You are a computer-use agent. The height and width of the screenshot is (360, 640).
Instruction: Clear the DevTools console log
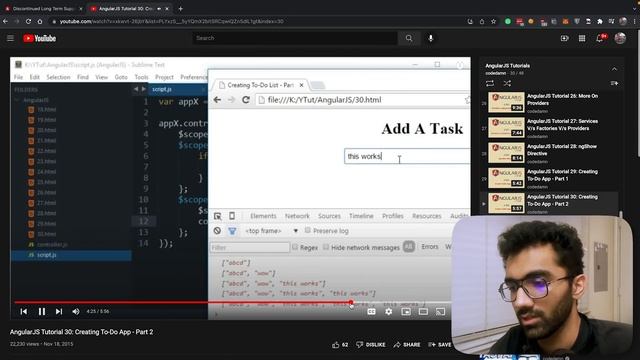click(x=217, y=231)
